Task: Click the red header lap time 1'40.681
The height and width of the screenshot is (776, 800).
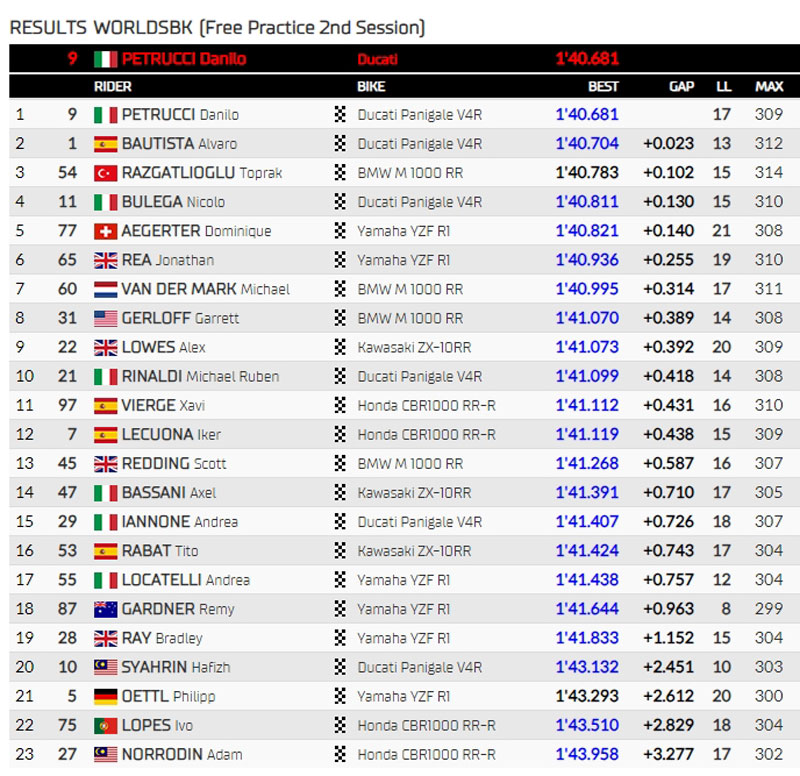Action: [x=587, y=59]
